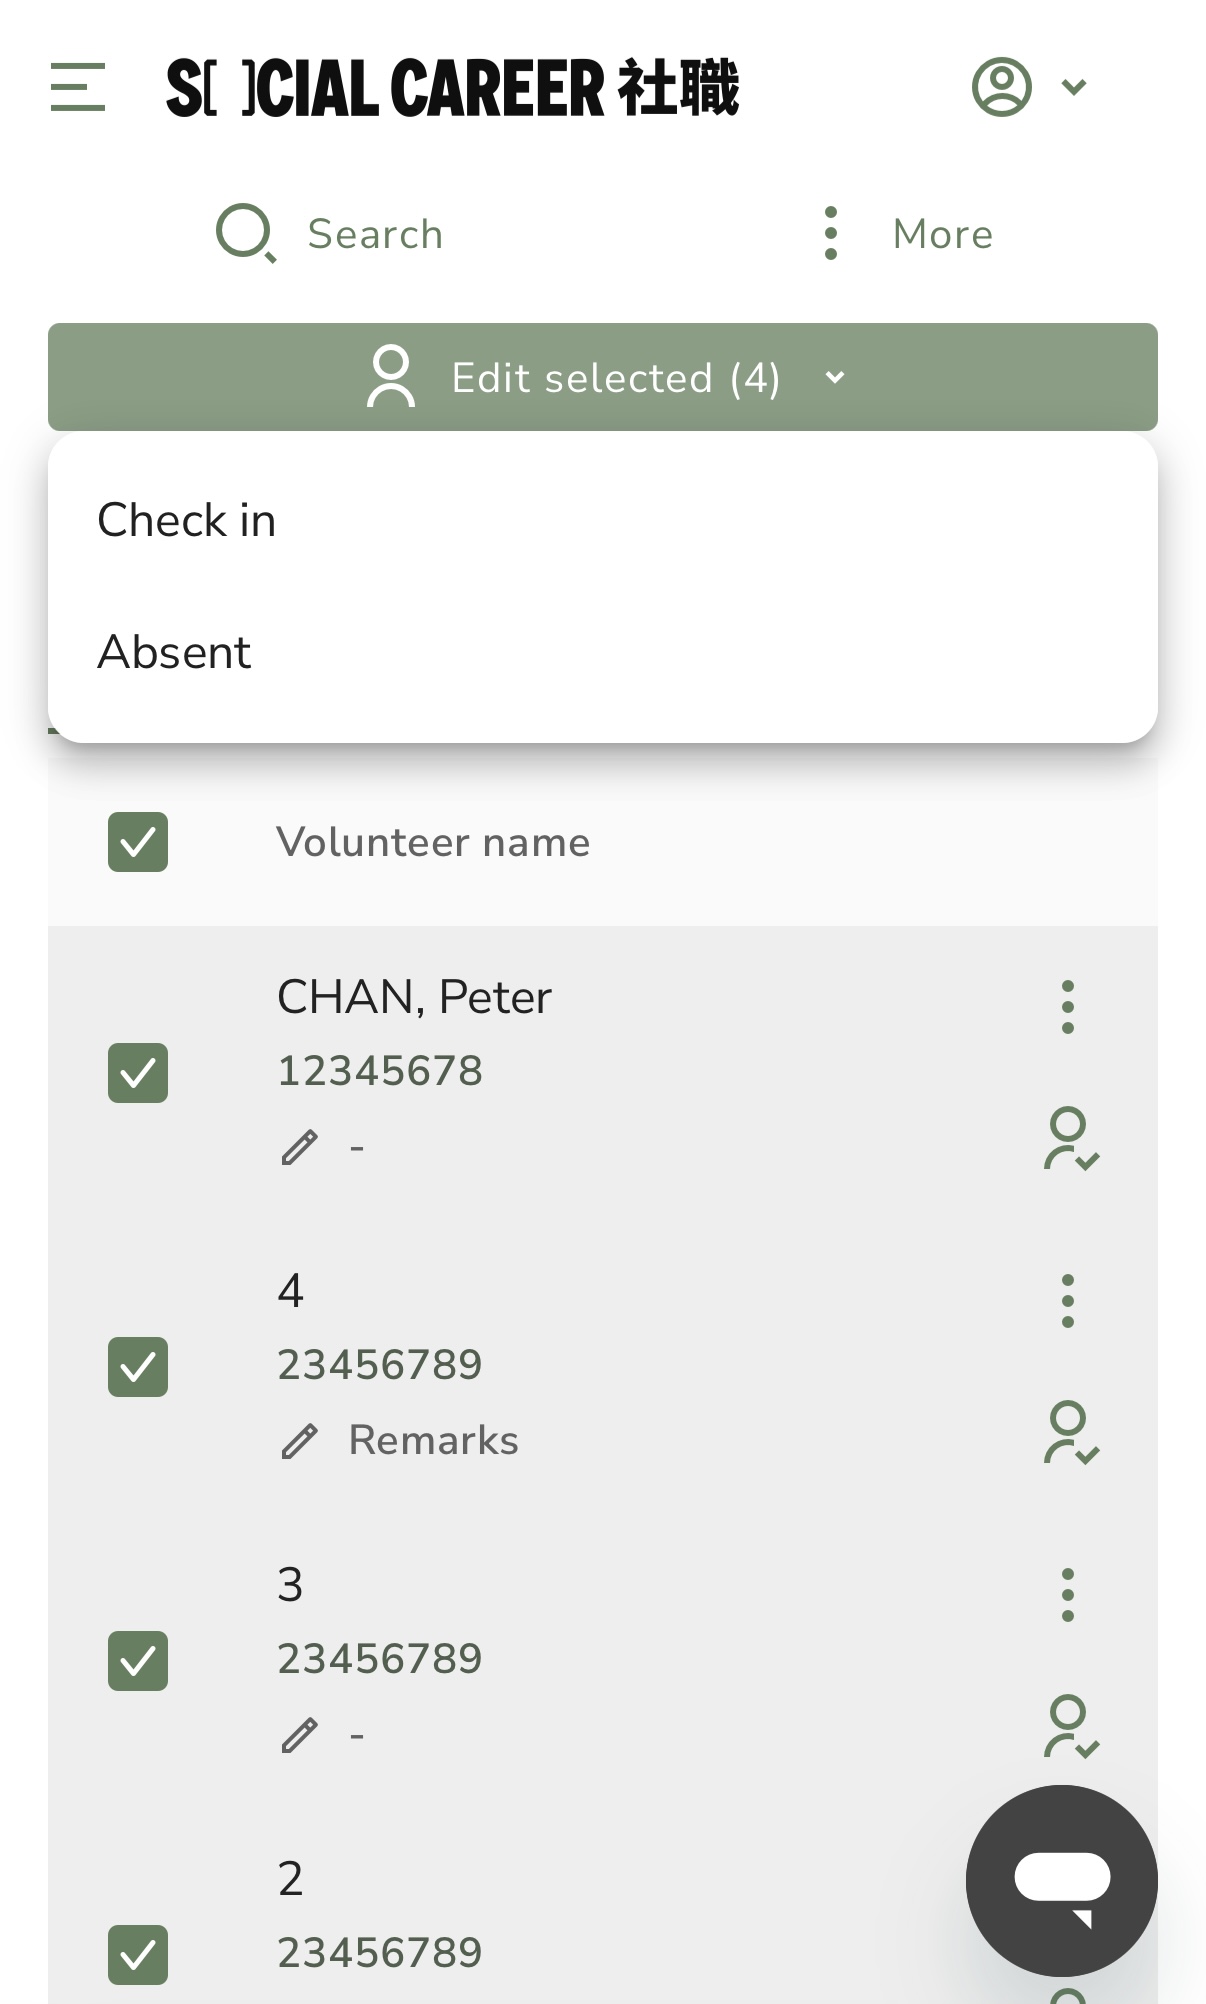Click the Social Career logo

(x=452, y=87)
